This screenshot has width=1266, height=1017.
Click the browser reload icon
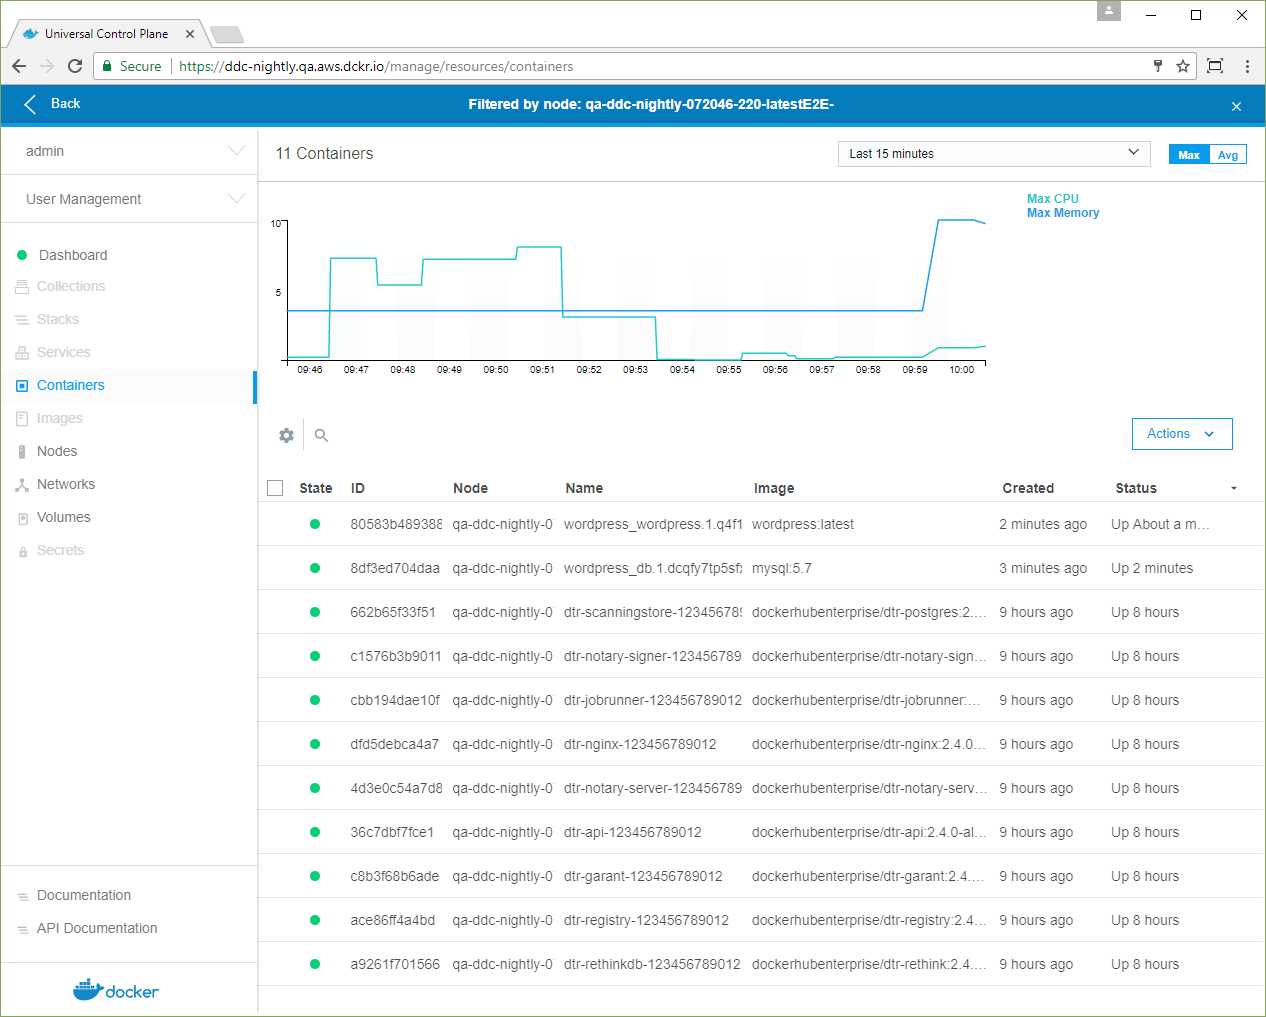75,66
